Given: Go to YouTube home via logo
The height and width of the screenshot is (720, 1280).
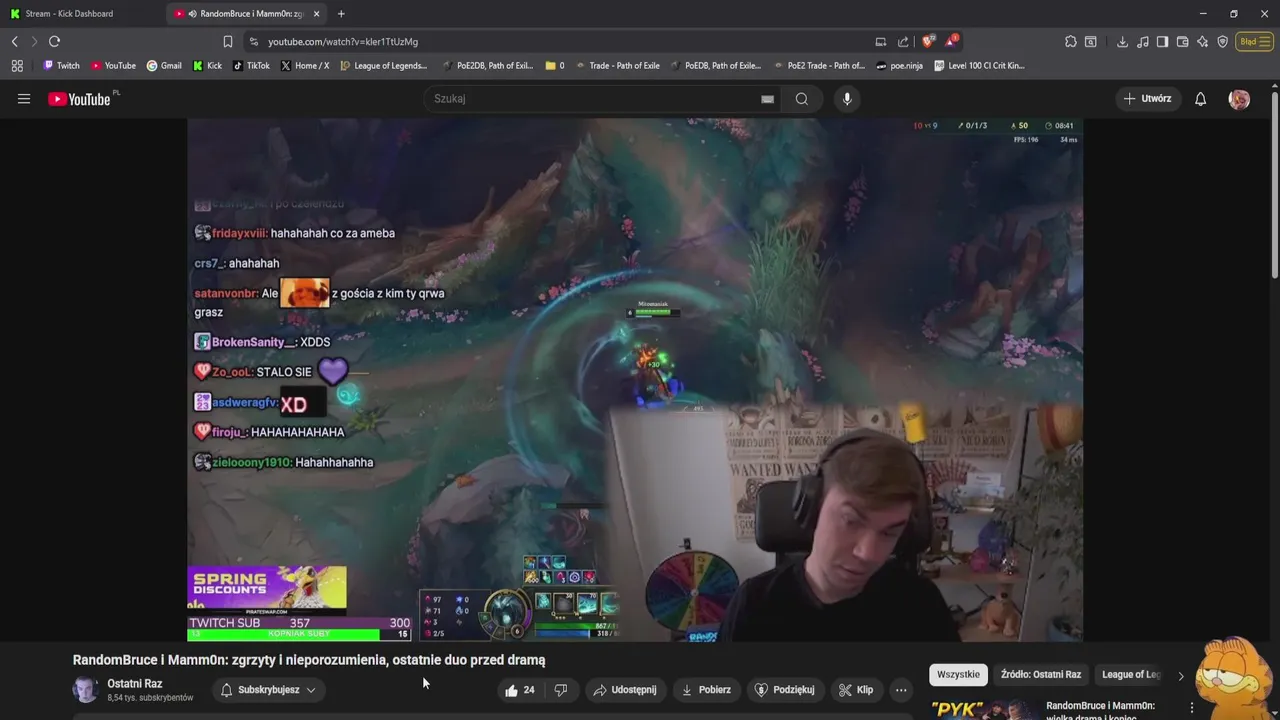Looking at the screenshot, I should pyautogui.click(x=80, y=99).
